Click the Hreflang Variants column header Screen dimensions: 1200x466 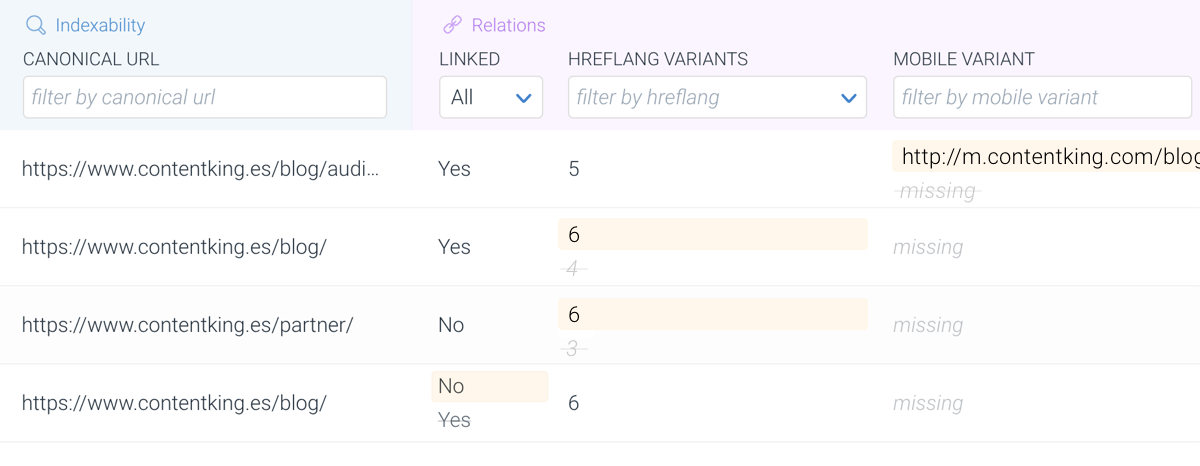point(658,59)
